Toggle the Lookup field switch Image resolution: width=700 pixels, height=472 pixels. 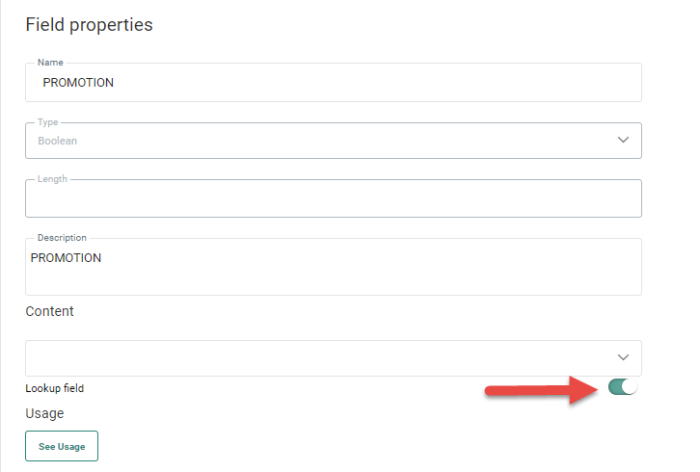pyautogui.click(x=622, y=386)
